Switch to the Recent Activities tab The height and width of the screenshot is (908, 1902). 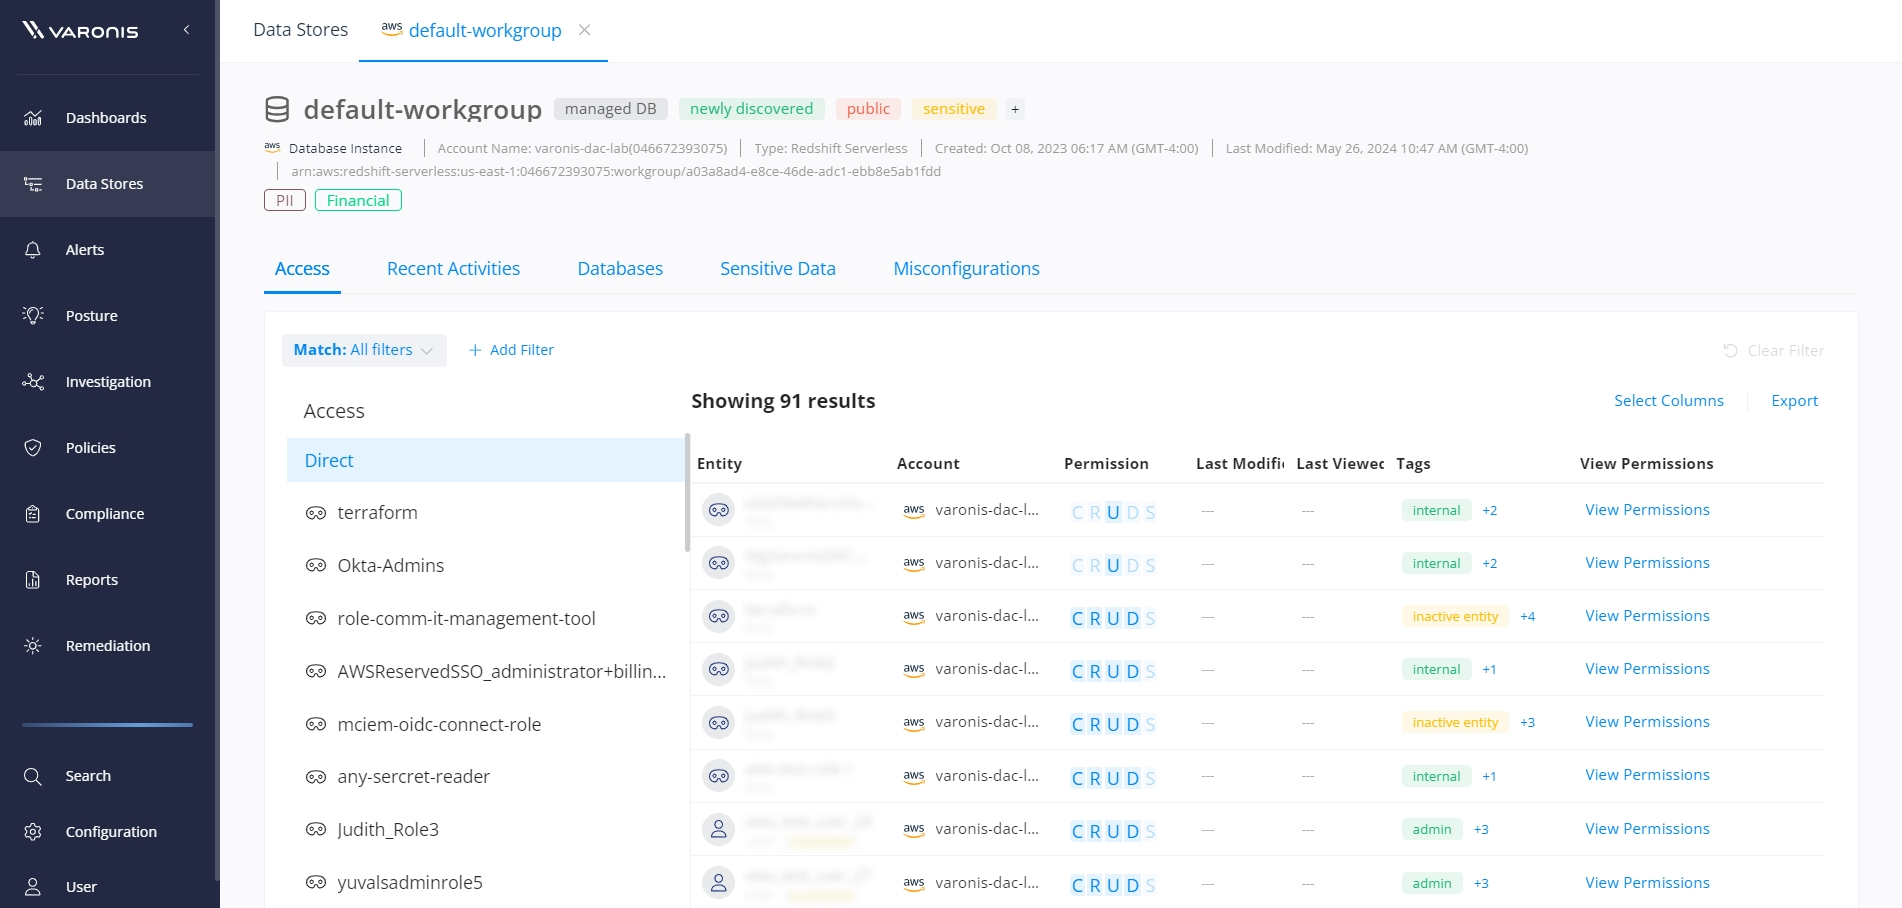tap(453, 269)
